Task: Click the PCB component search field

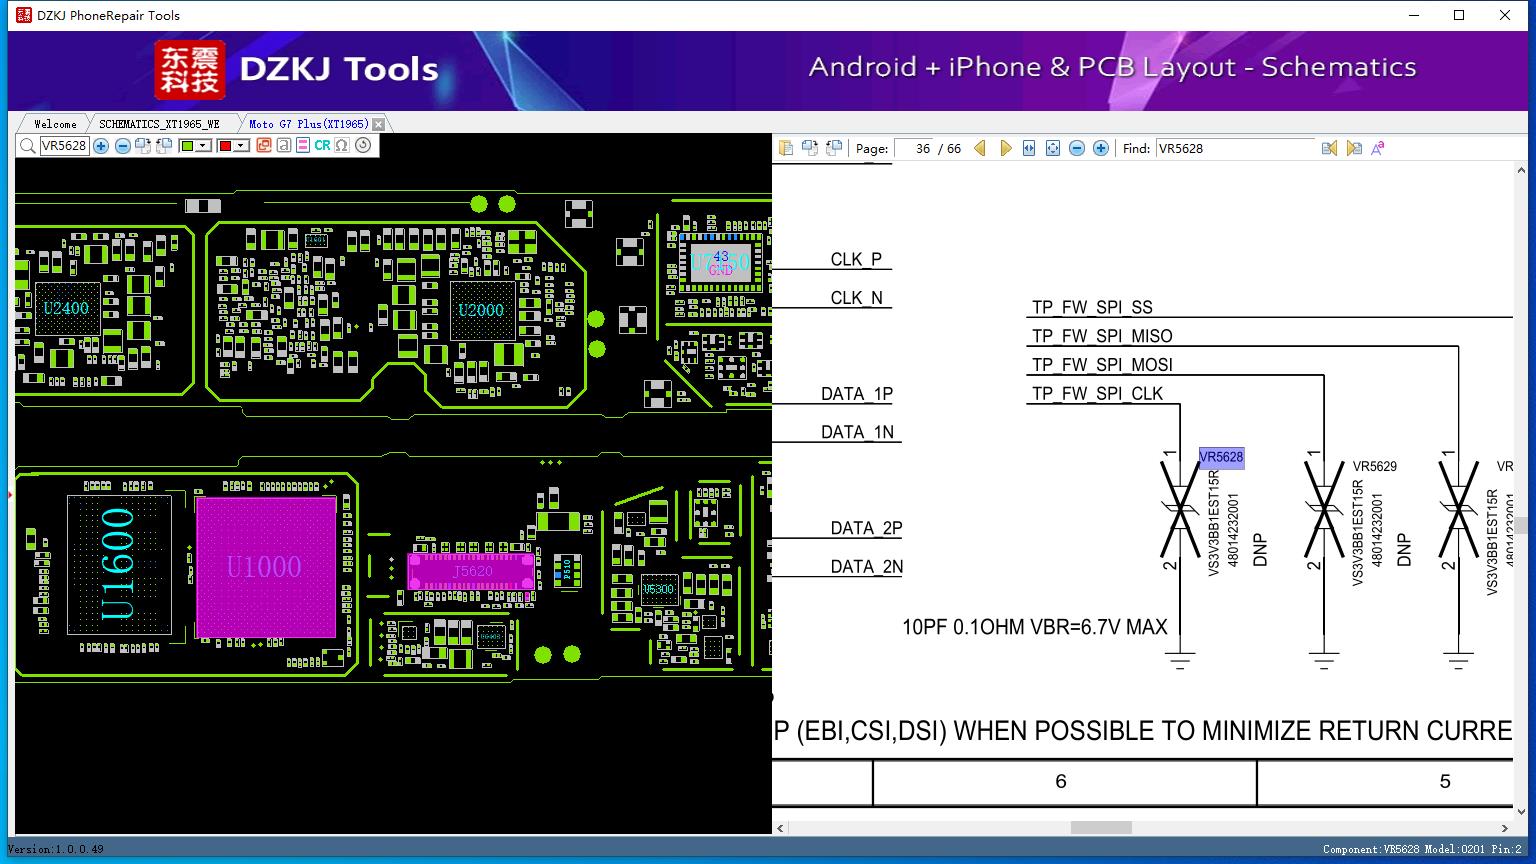Action: coord(64,146)
